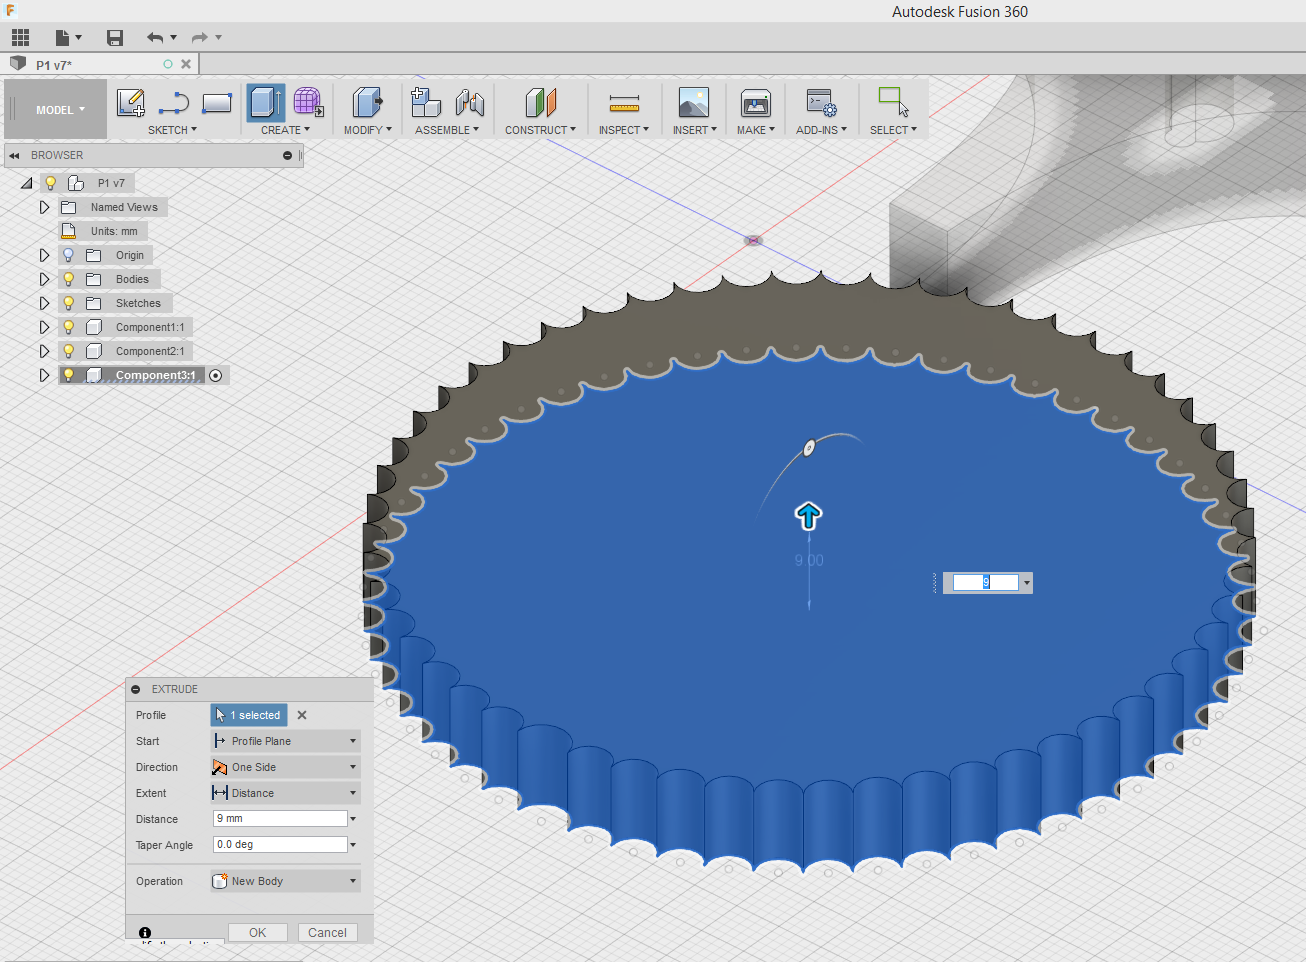Viewport: 1306px width, 962px height.
Task: Open the CREATE menu
Action: tap(285, 130)
